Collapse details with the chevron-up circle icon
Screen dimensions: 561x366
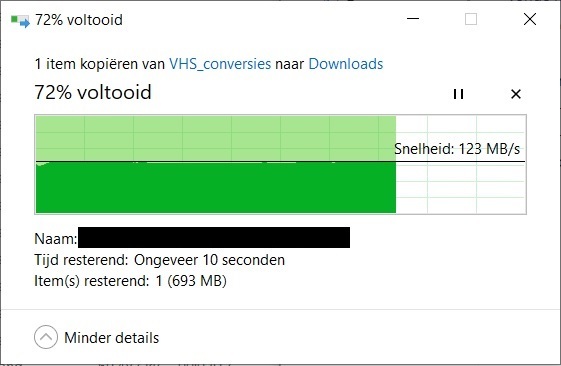tap(46, 337)
